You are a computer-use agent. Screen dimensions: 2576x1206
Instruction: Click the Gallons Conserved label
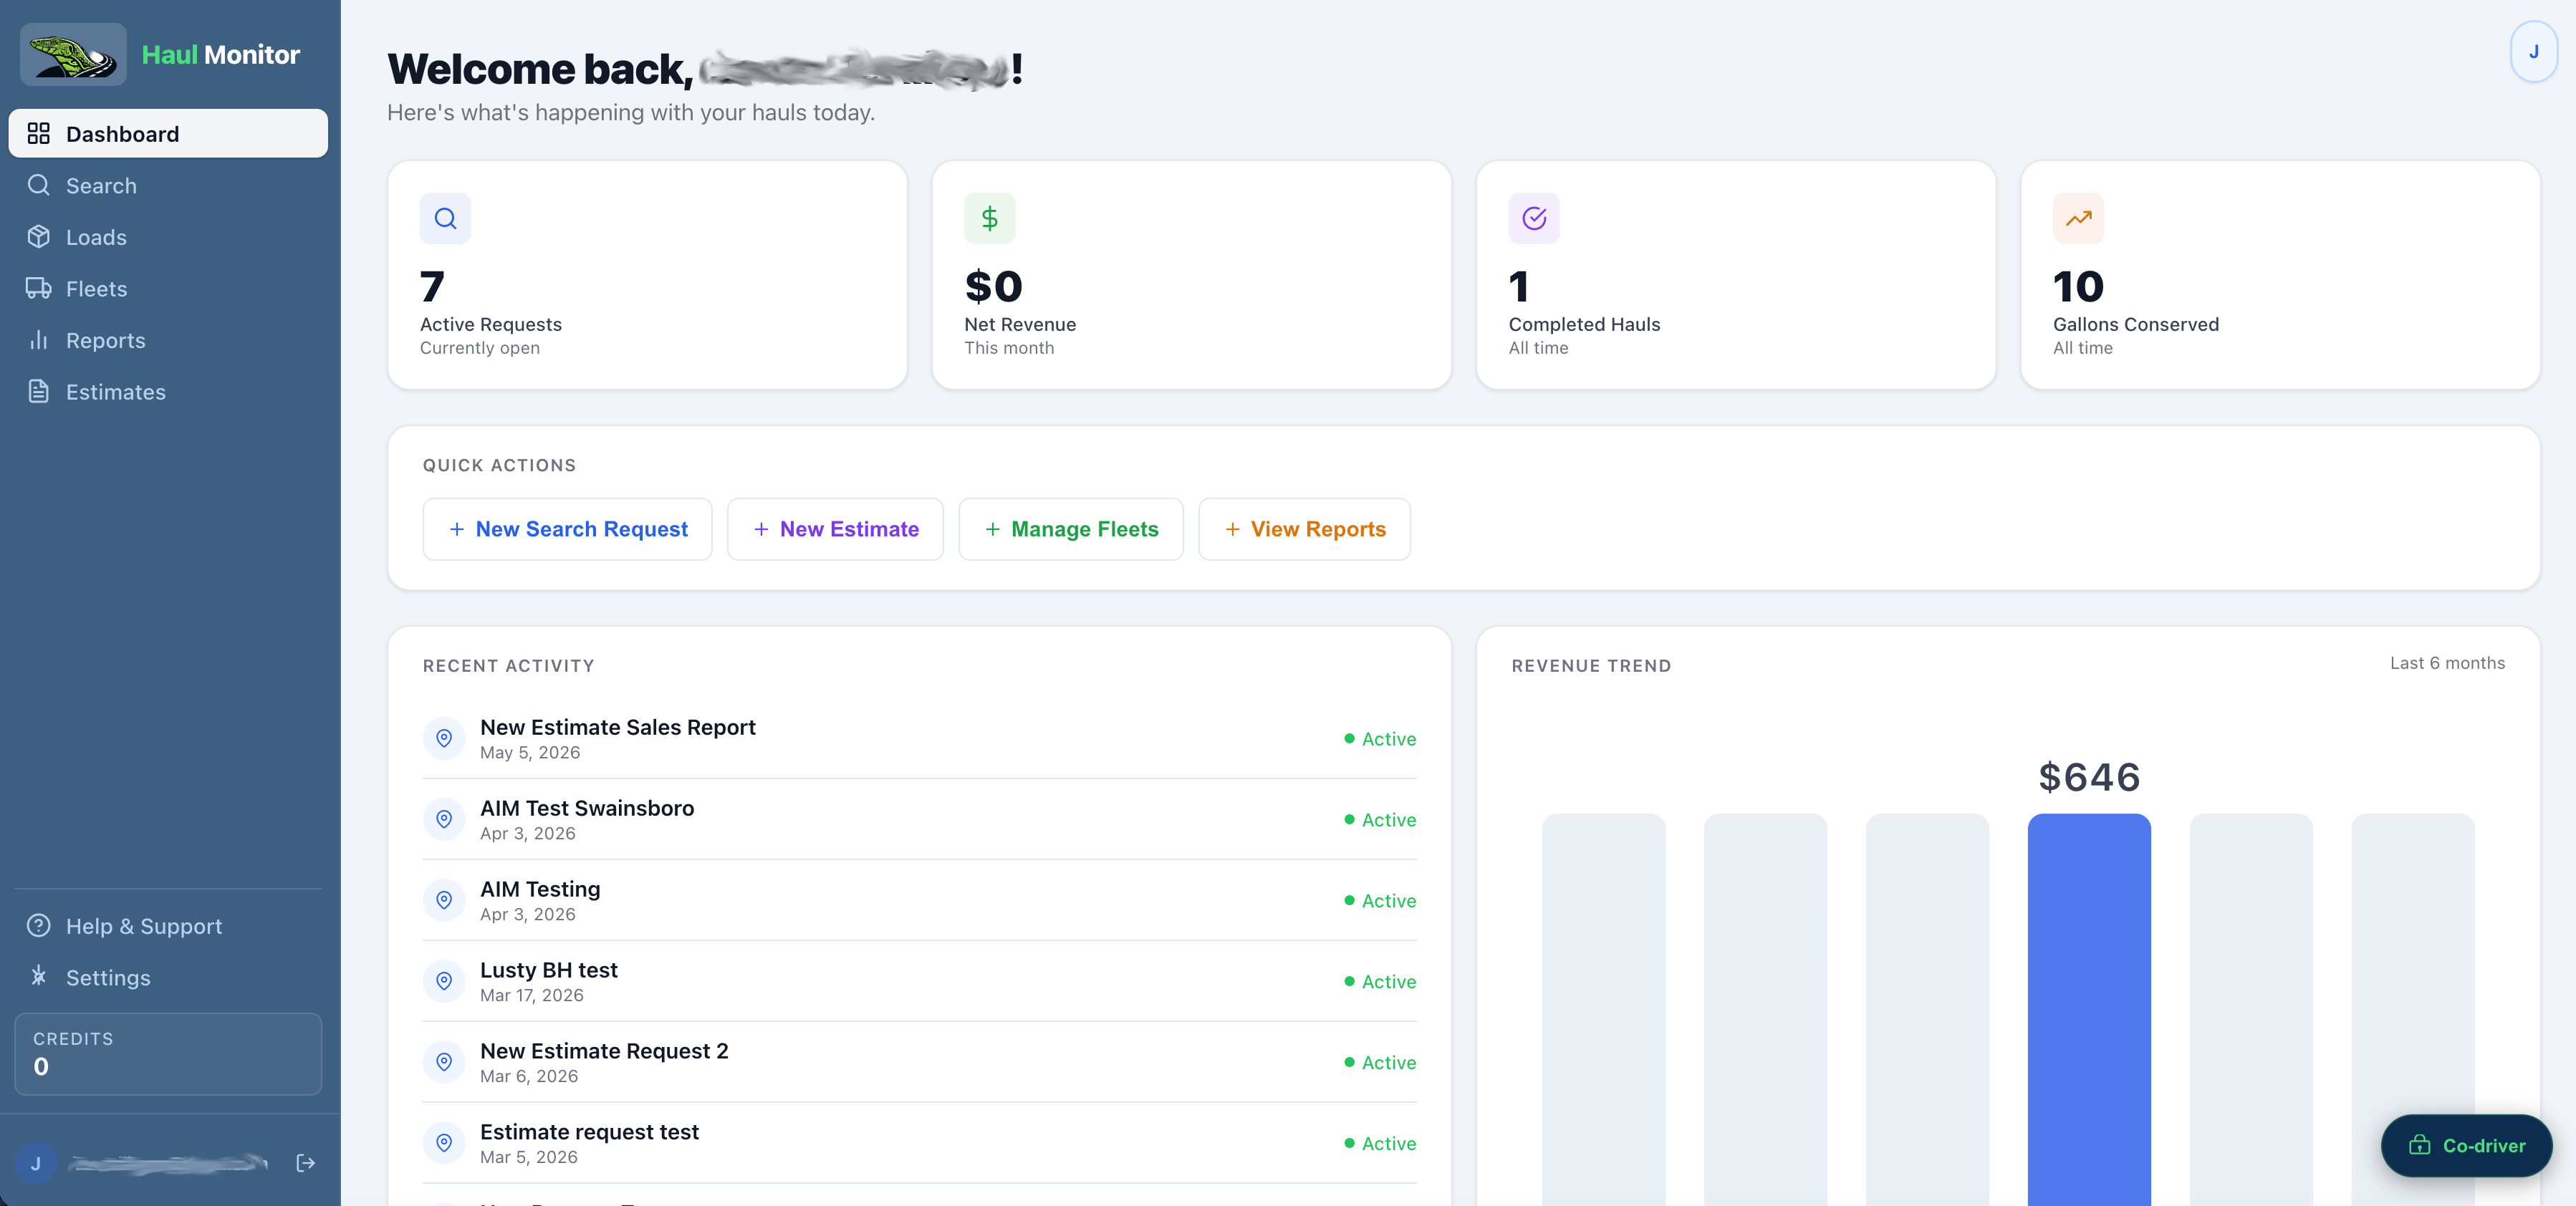(2136, 325)
